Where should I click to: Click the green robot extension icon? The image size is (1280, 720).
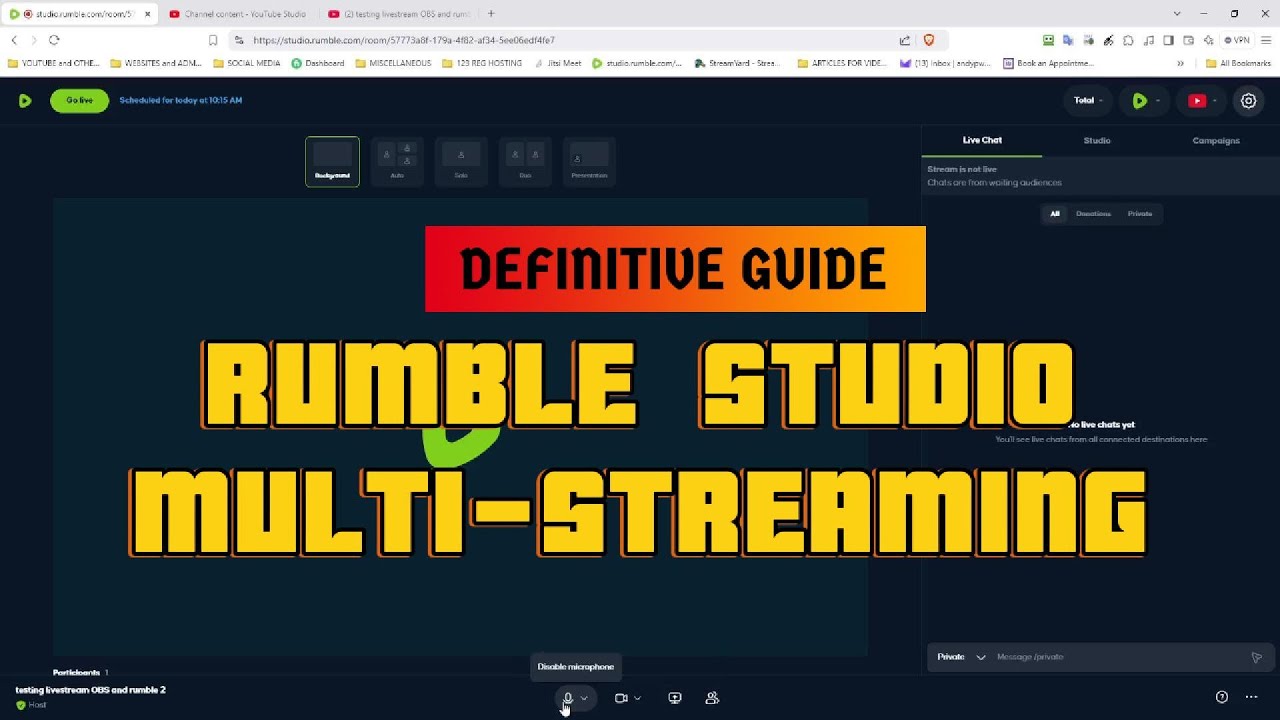(1048, 40)
